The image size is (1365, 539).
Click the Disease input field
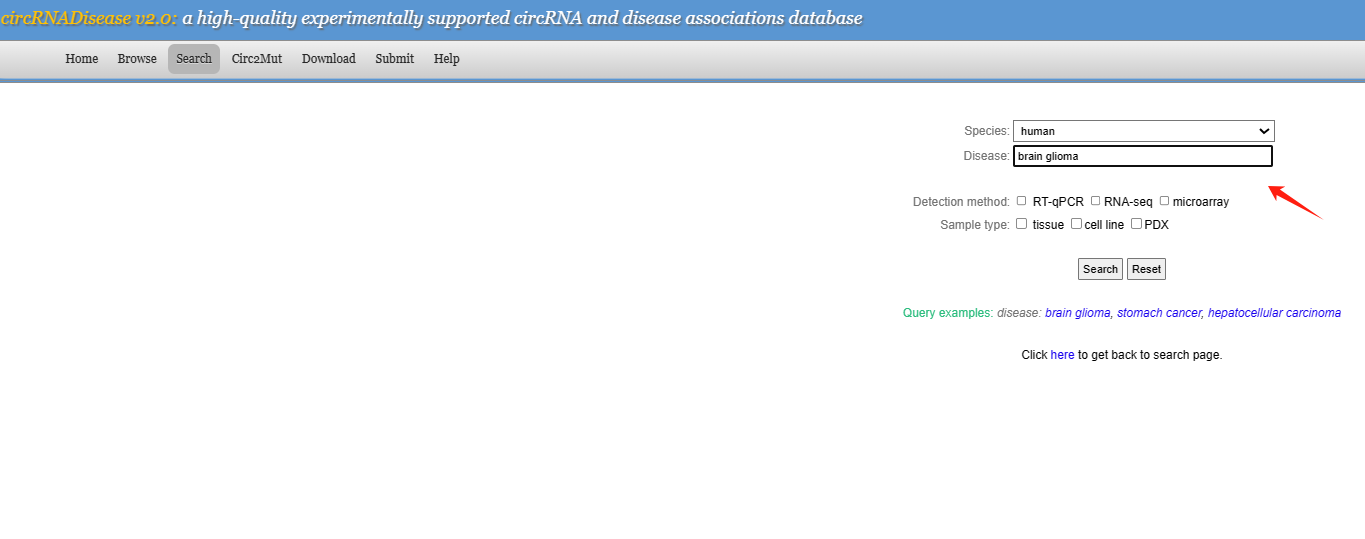tap(1142, 156)
